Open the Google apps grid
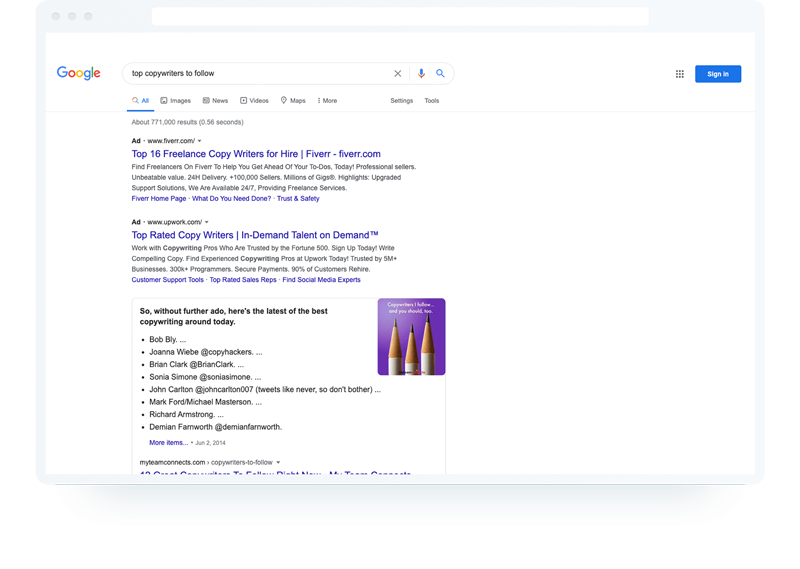Image resolution: width=800 pixels, height=569 pixels. click(x=680, y=74)
